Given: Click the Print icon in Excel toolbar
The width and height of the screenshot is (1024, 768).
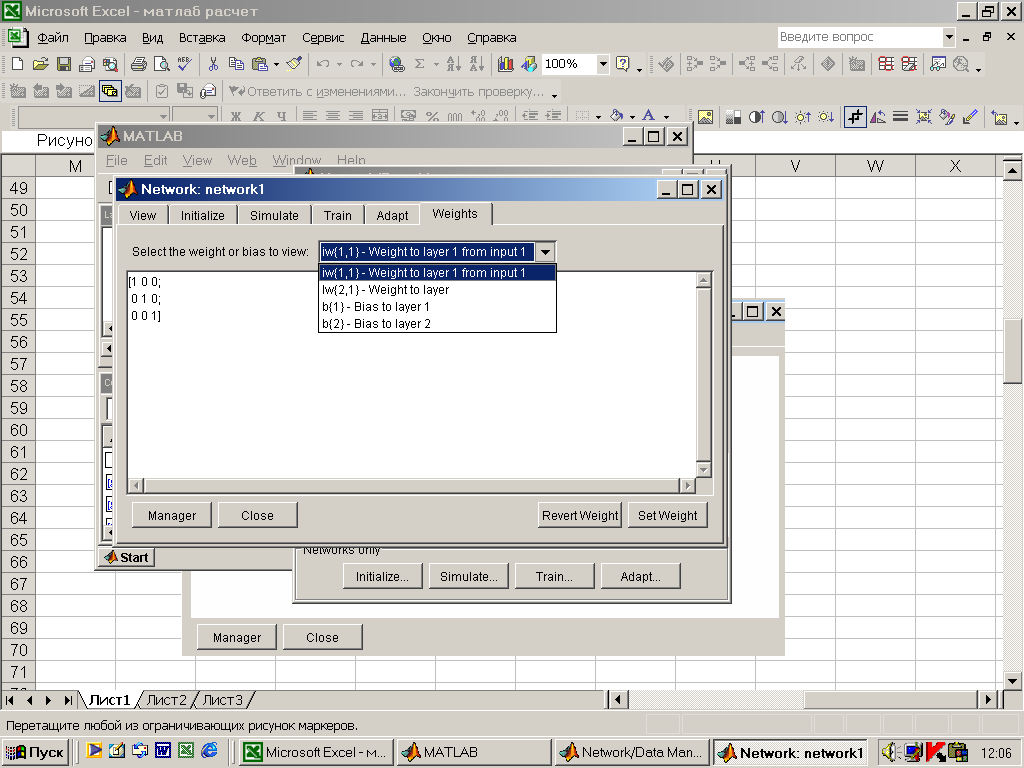Looking at the screenshot, I should point(138,64).
